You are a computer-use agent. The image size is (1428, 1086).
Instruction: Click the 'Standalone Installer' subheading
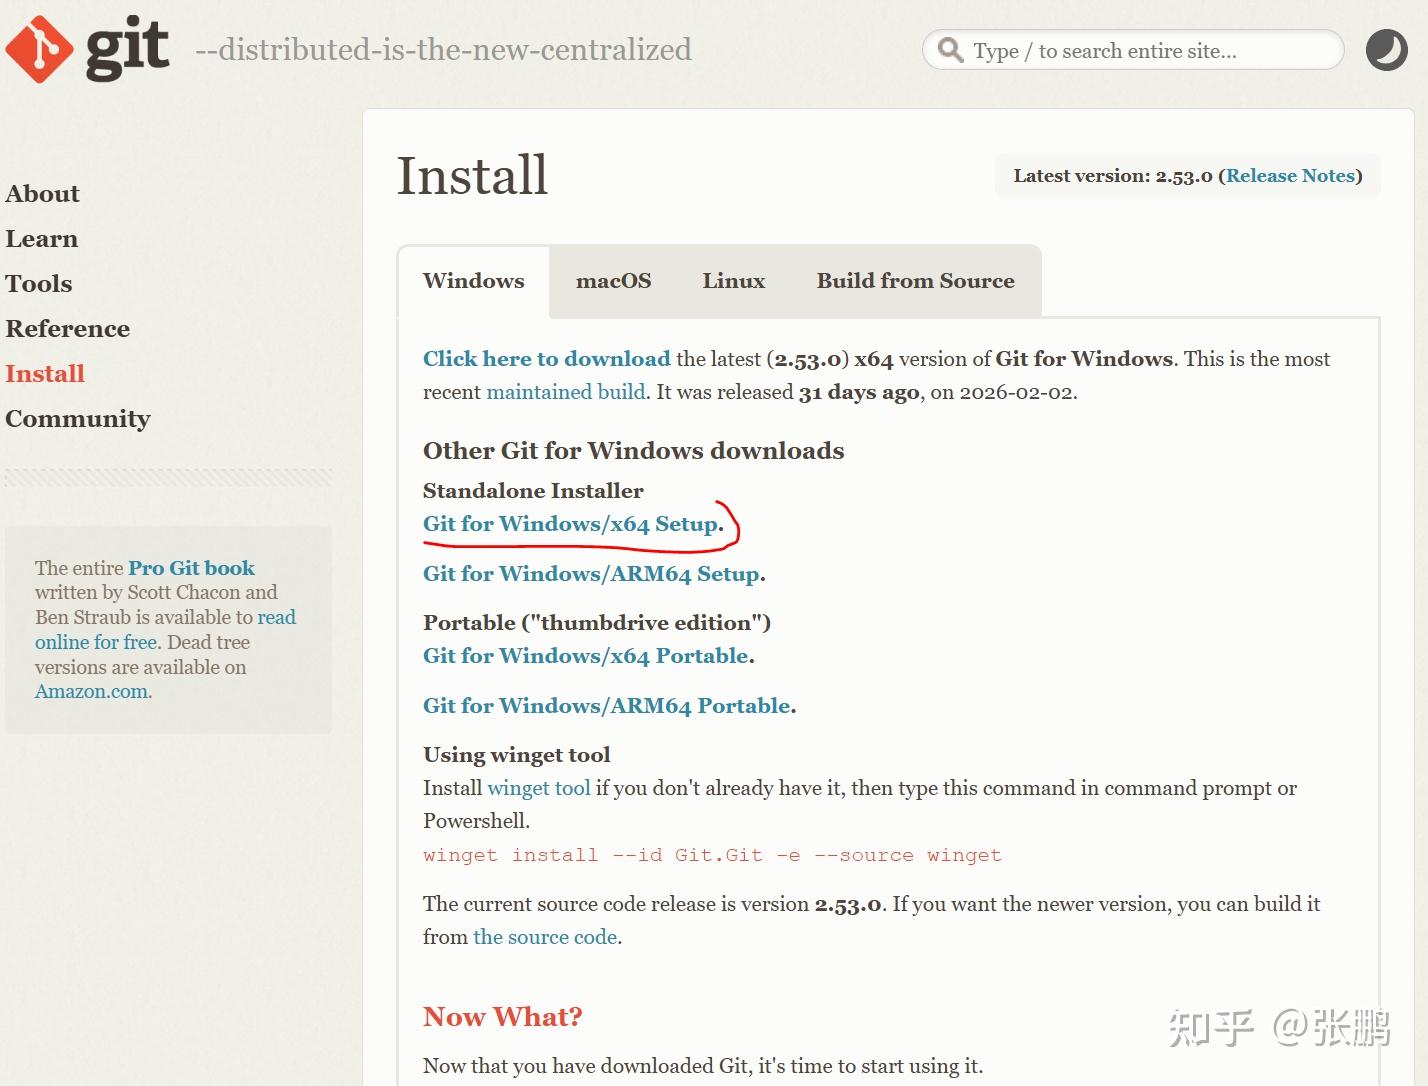point(533,491)
